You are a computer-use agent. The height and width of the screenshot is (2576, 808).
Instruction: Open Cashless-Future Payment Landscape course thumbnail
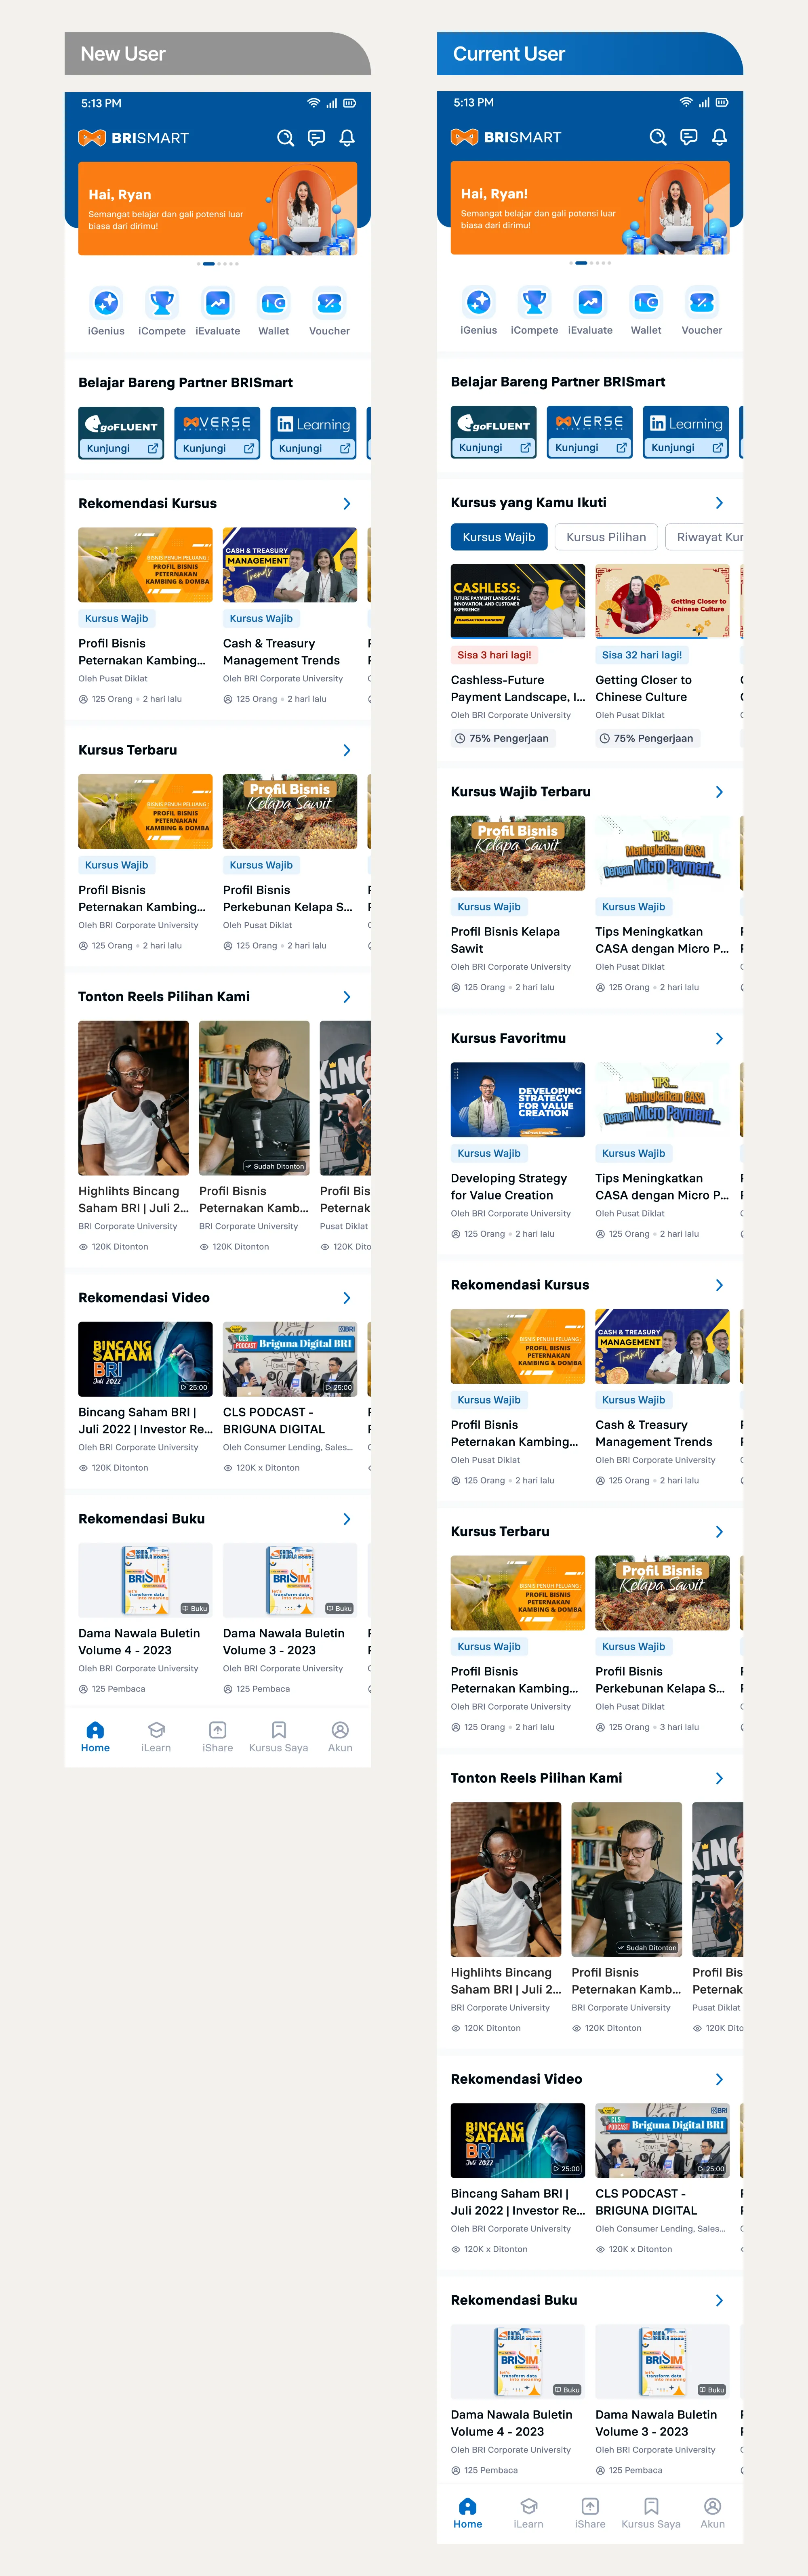517,601
